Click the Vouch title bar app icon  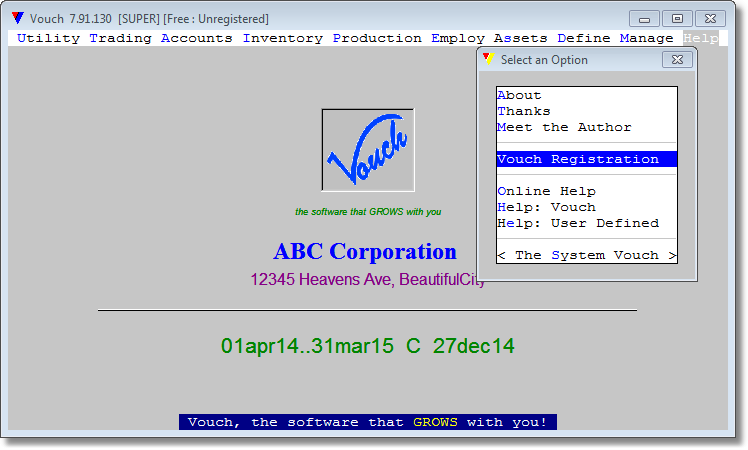coord(18,18)
